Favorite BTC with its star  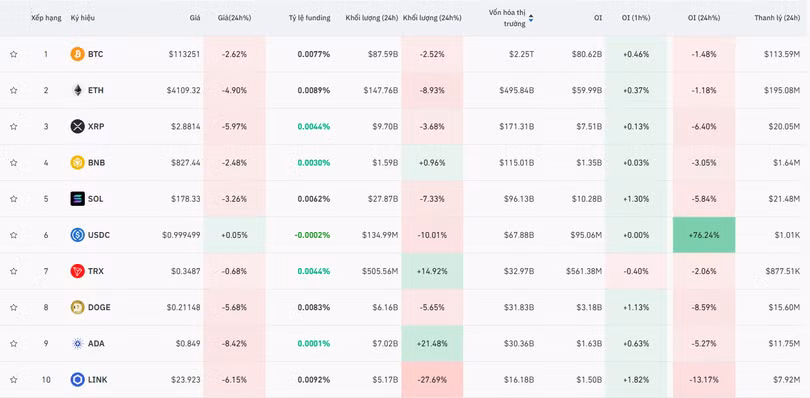point(13,54)
